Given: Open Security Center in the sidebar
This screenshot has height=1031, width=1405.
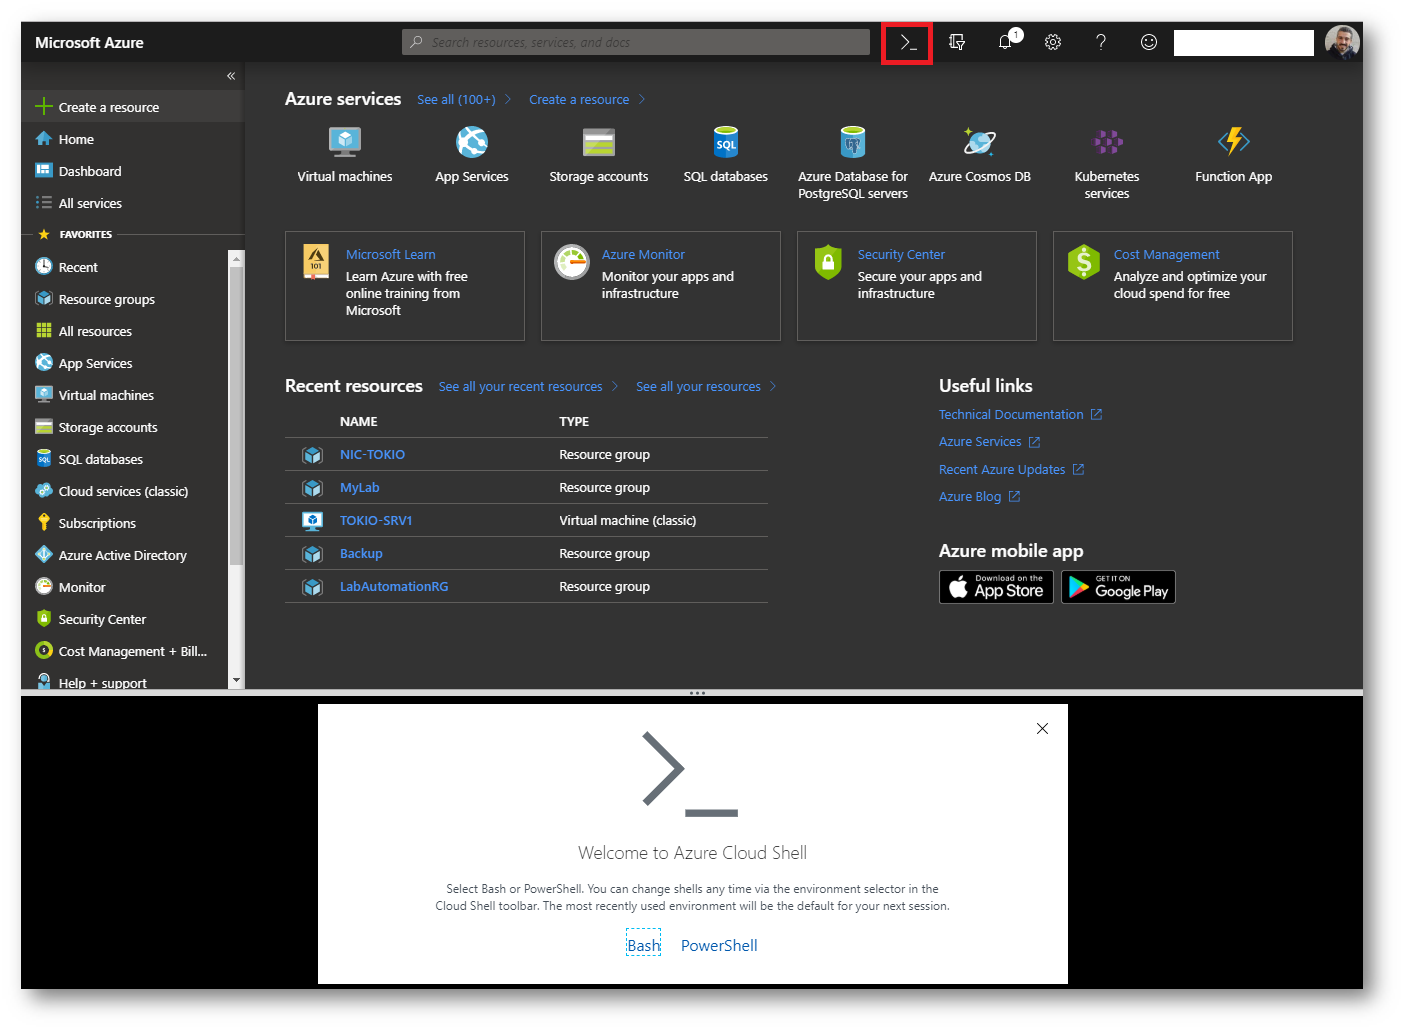Looking at the screenshot, I should [x=125, y=619].
